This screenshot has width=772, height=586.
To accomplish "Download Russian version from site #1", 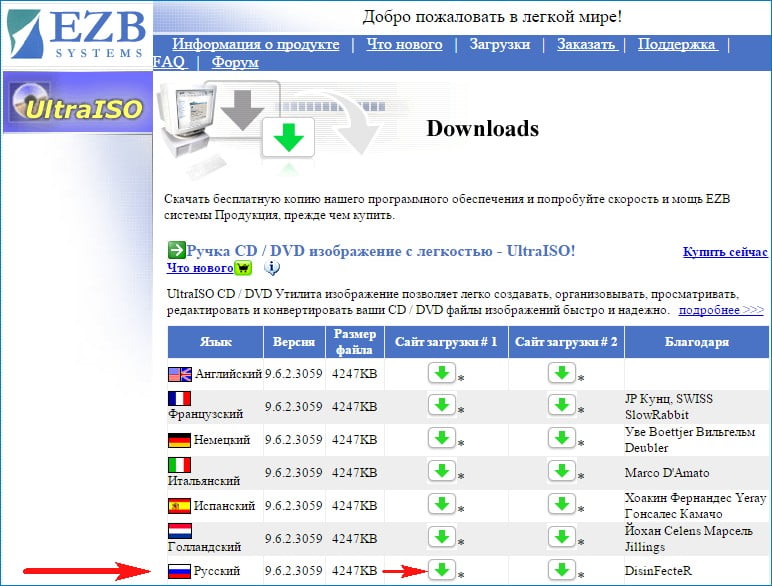I will [x=441, y=570].
